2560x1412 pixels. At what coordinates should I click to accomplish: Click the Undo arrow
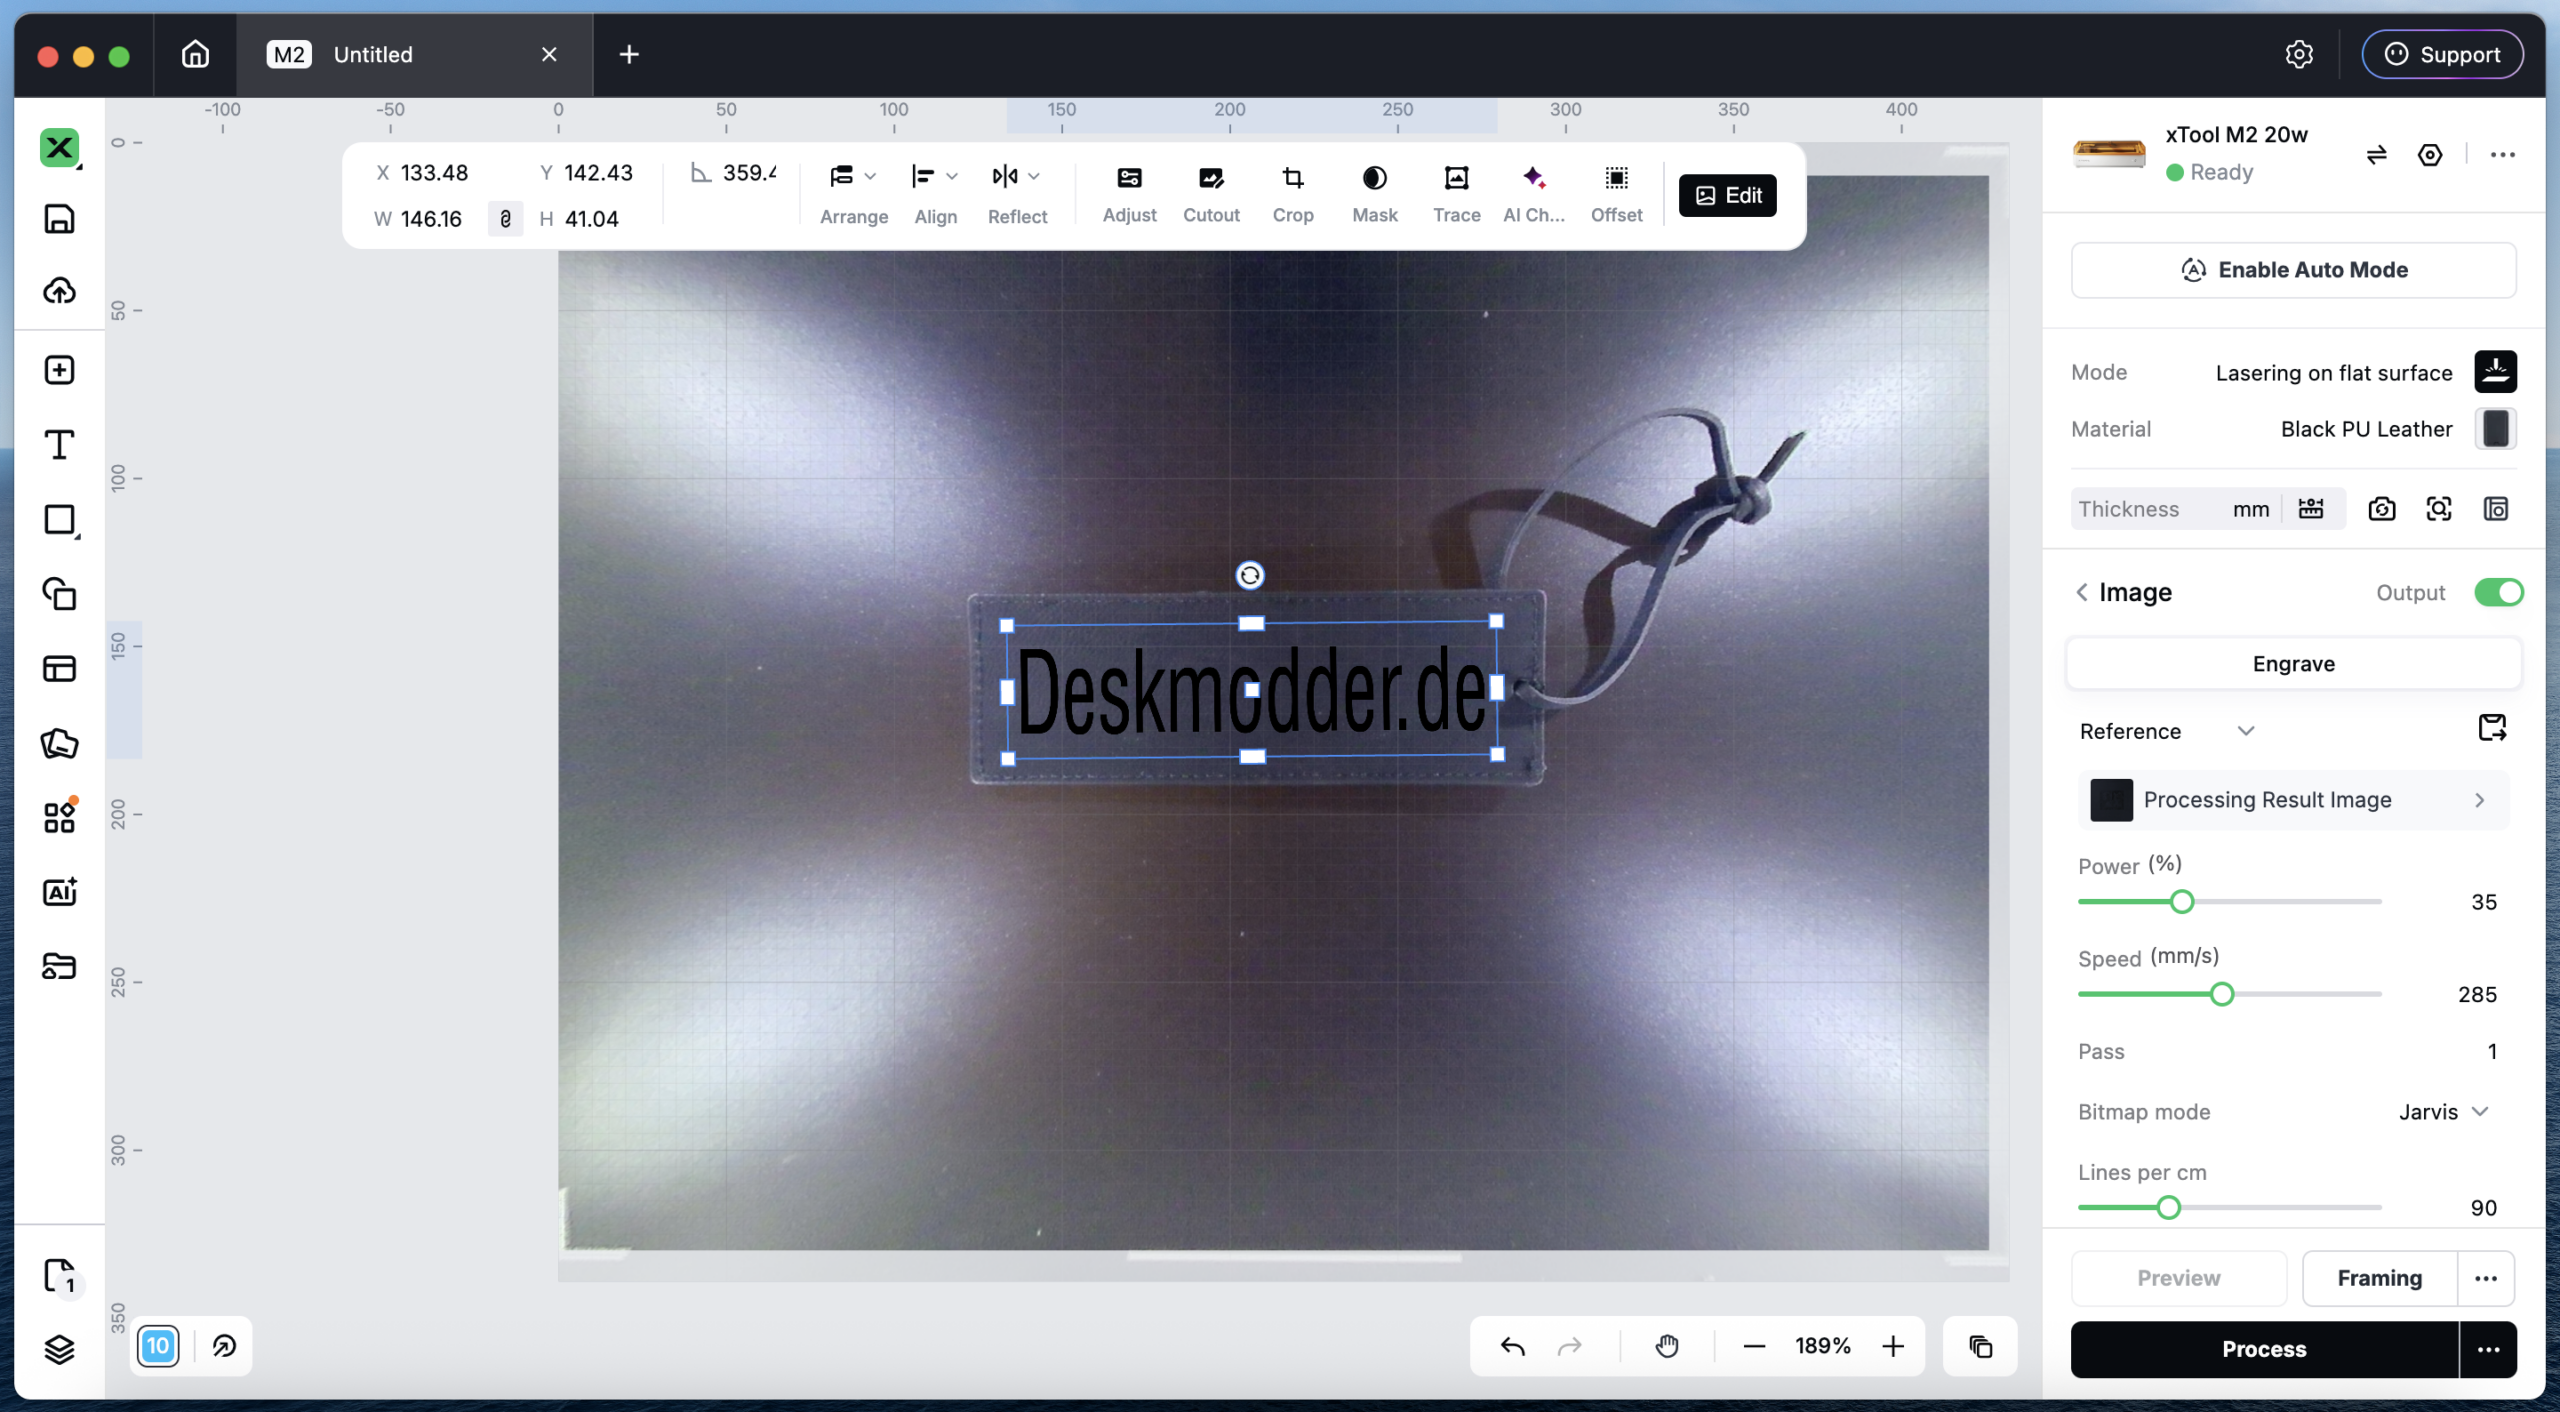(x=1512, y=1346)
